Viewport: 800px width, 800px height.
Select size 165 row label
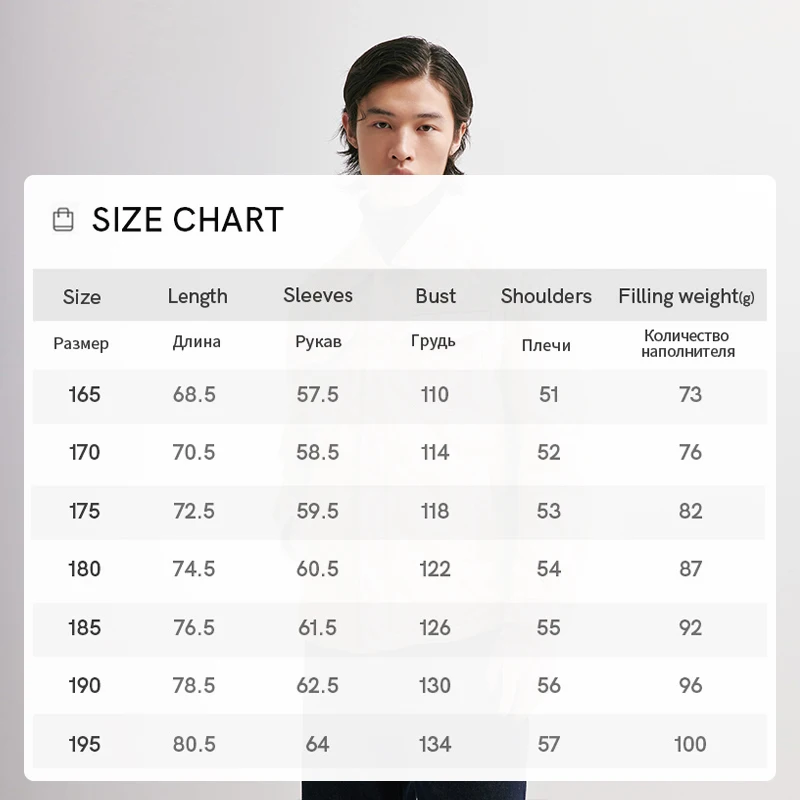click(85, 394)
